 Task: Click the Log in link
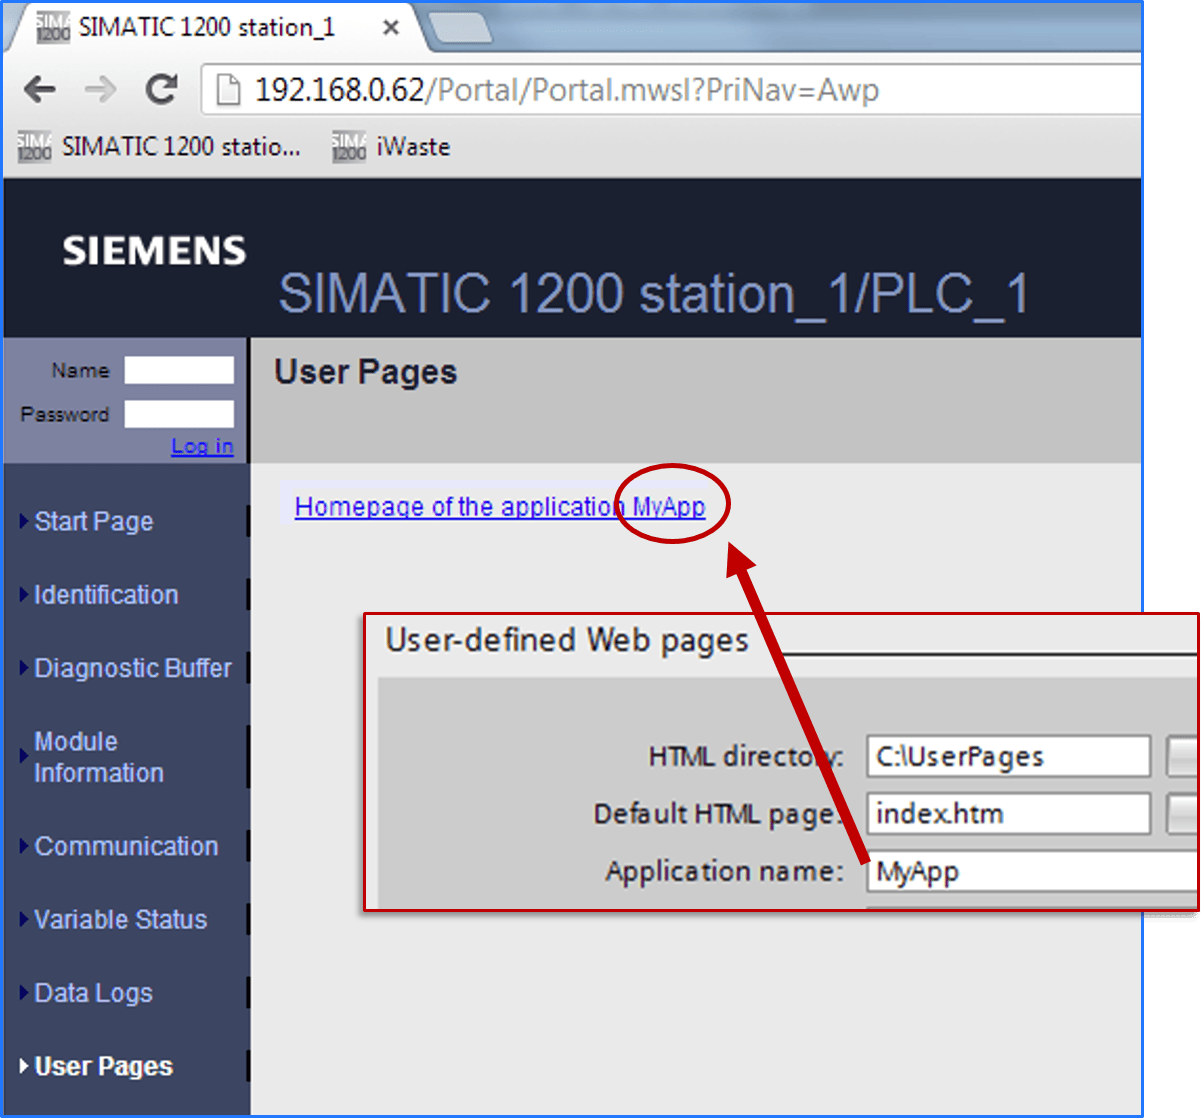[x=202, y=446]
